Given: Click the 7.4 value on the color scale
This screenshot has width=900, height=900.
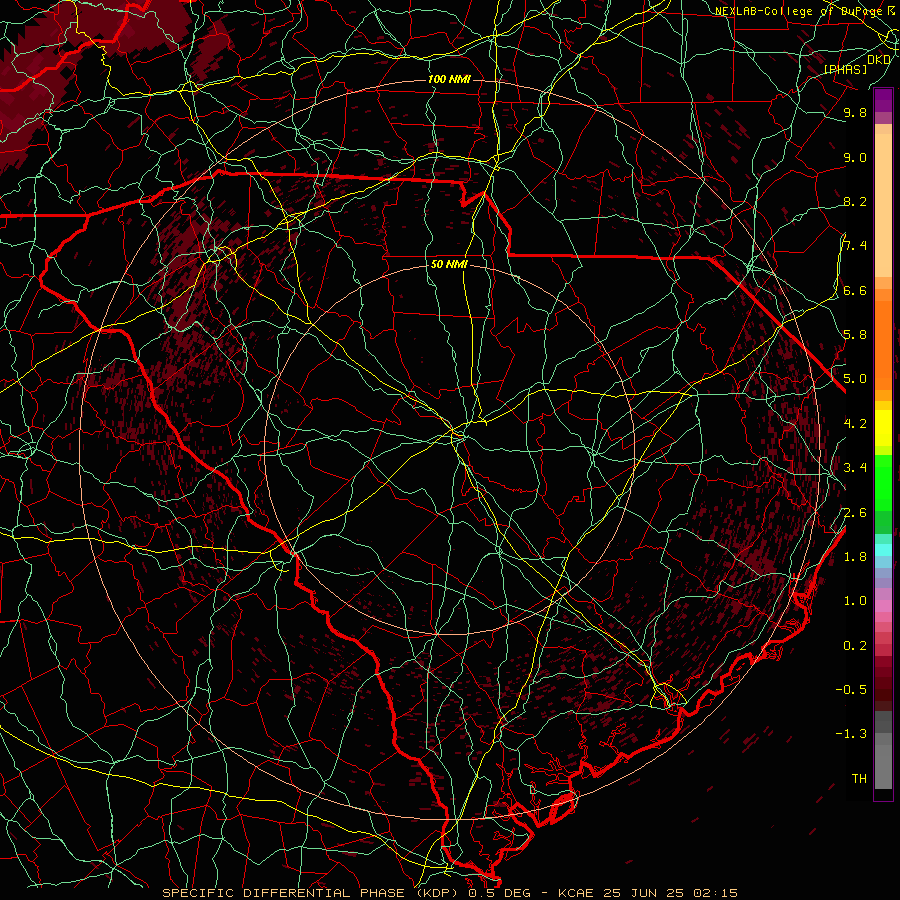Looking at the screenshot, I should (855, 246).
